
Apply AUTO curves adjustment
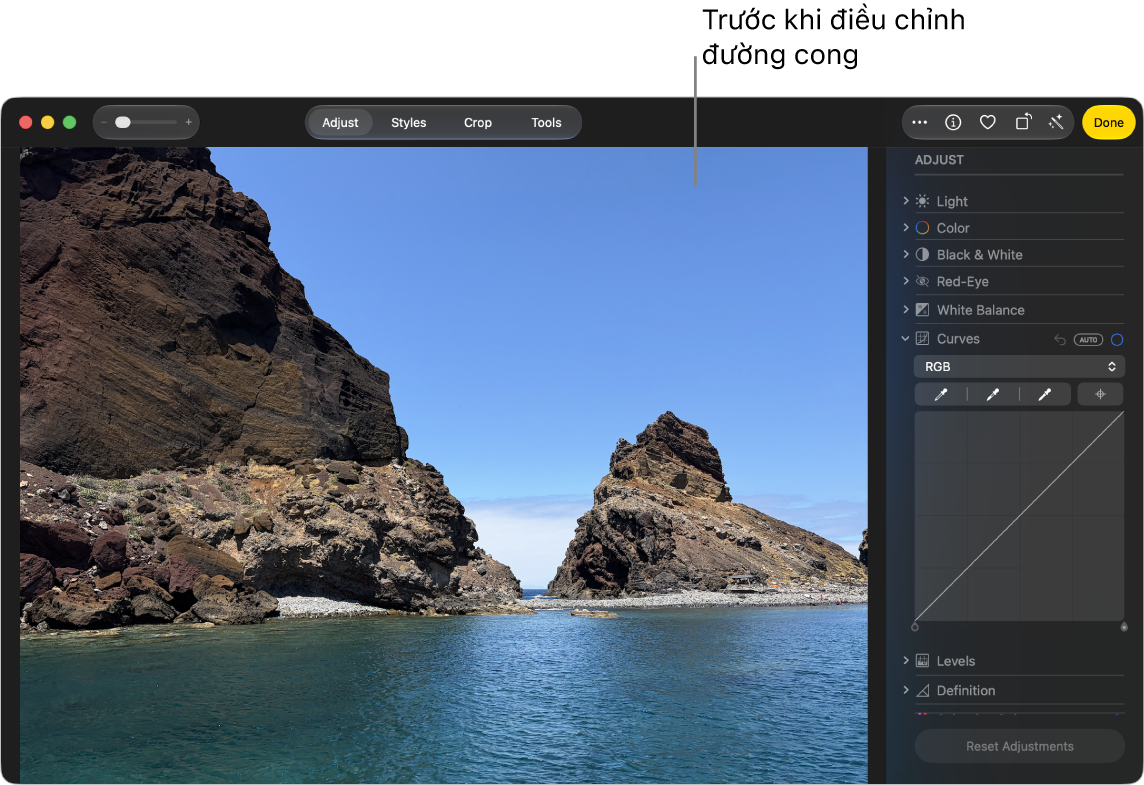coord(1088,339)
